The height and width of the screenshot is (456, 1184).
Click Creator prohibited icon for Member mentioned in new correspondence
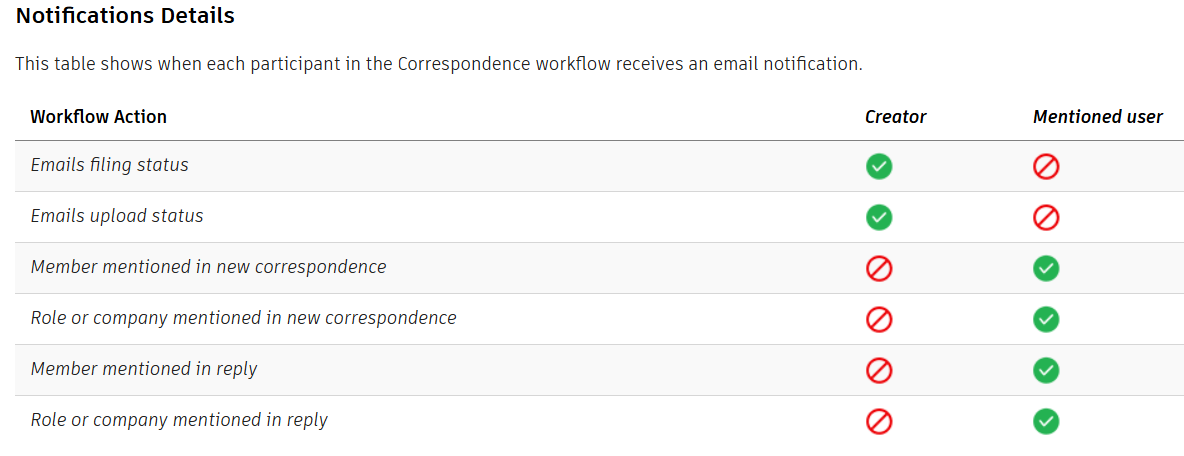coord(879,268)
